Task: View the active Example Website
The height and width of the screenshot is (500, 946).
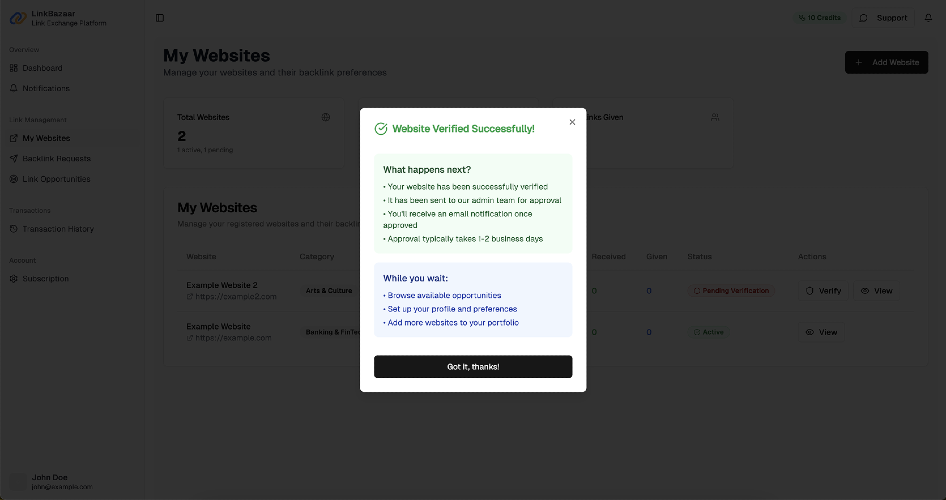Action: click(x=821, y=332)
